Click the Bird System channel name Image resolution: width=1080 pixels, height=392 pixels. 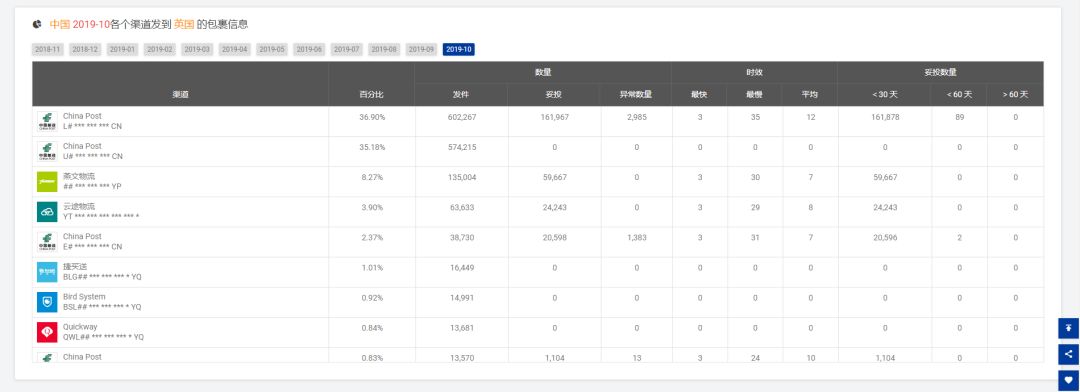click(x=84, y=296)
